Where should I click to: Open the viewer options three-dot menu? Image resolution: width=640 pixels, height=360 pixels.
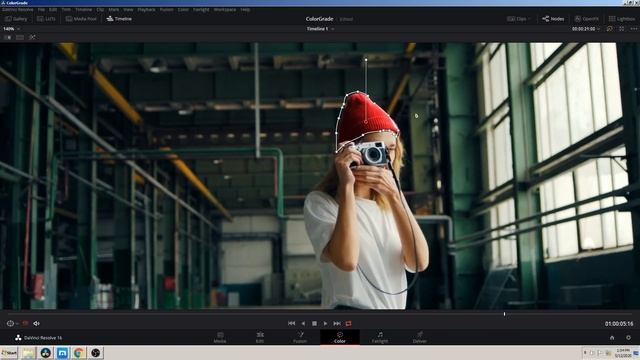coord(633,29)
